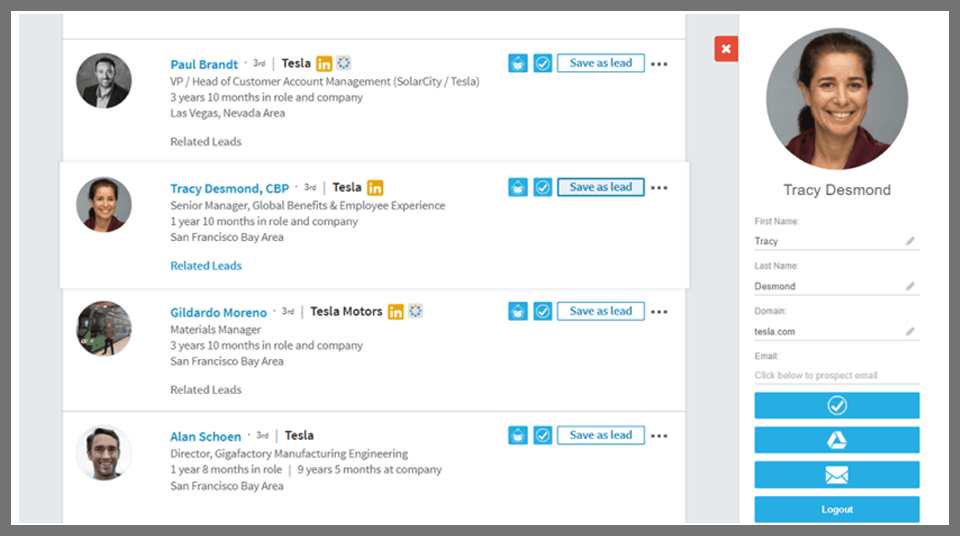Image resolution: width=960 pixels, height=536 pixels.
Task: Click the checkmark verify button in side panel
Action: pyautogui.click(x=836, y=405)
